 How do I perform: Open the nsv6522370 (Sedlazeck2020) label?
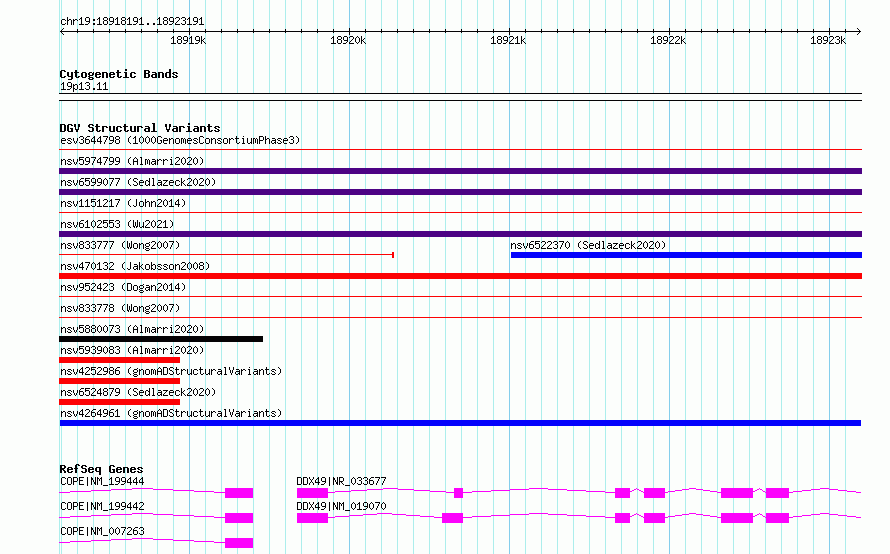pyautogui.click(x=588, y=245)
